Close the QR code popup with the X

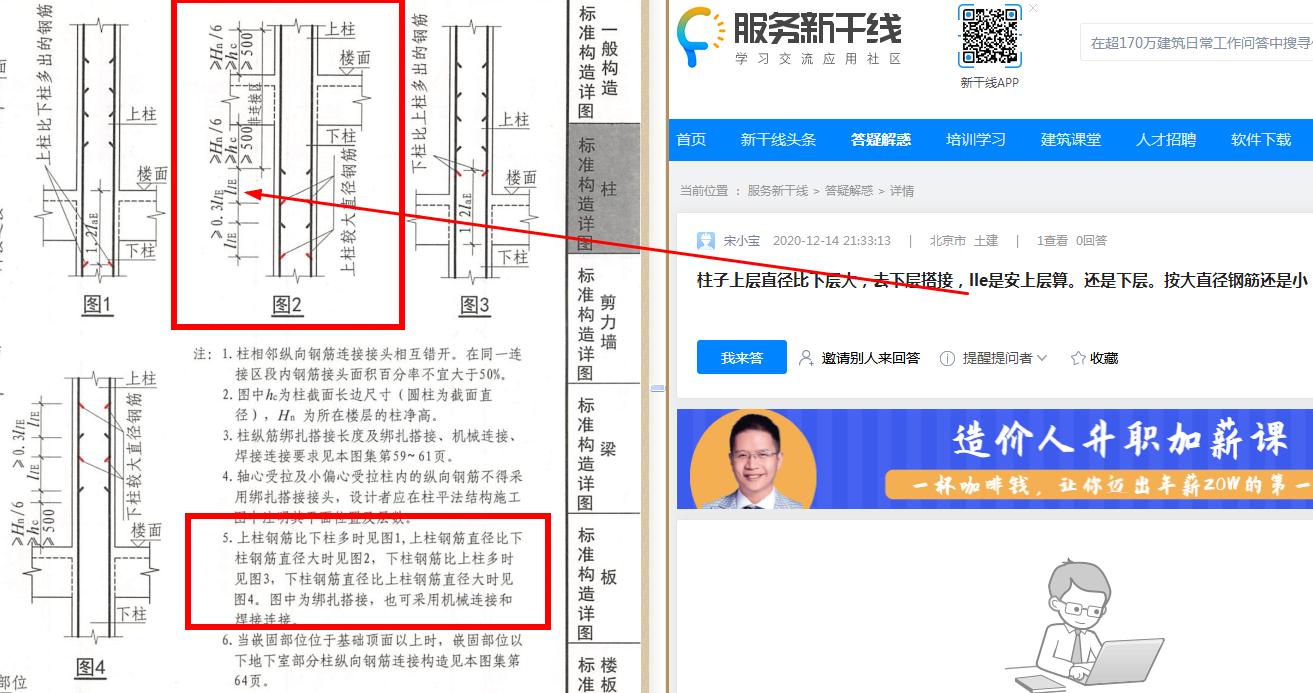[x=1033, y=8]
